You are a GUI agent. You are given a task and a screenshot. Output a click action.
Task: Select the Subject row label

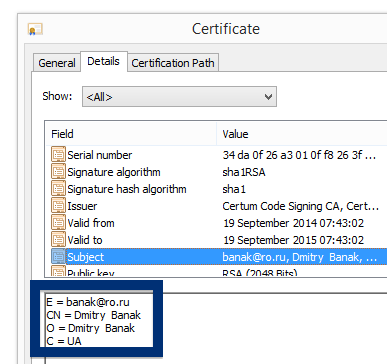coord(86,257)
